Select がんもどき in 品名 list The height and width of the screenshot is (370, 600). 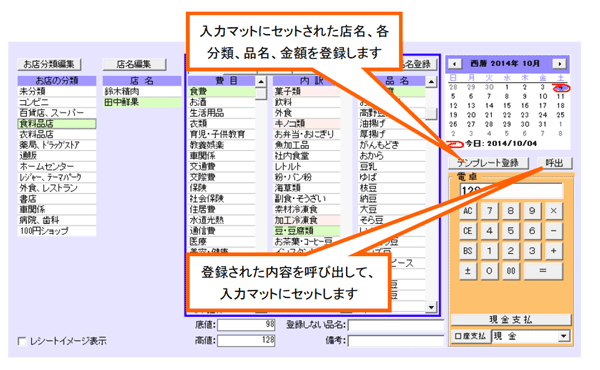(391, 145)
